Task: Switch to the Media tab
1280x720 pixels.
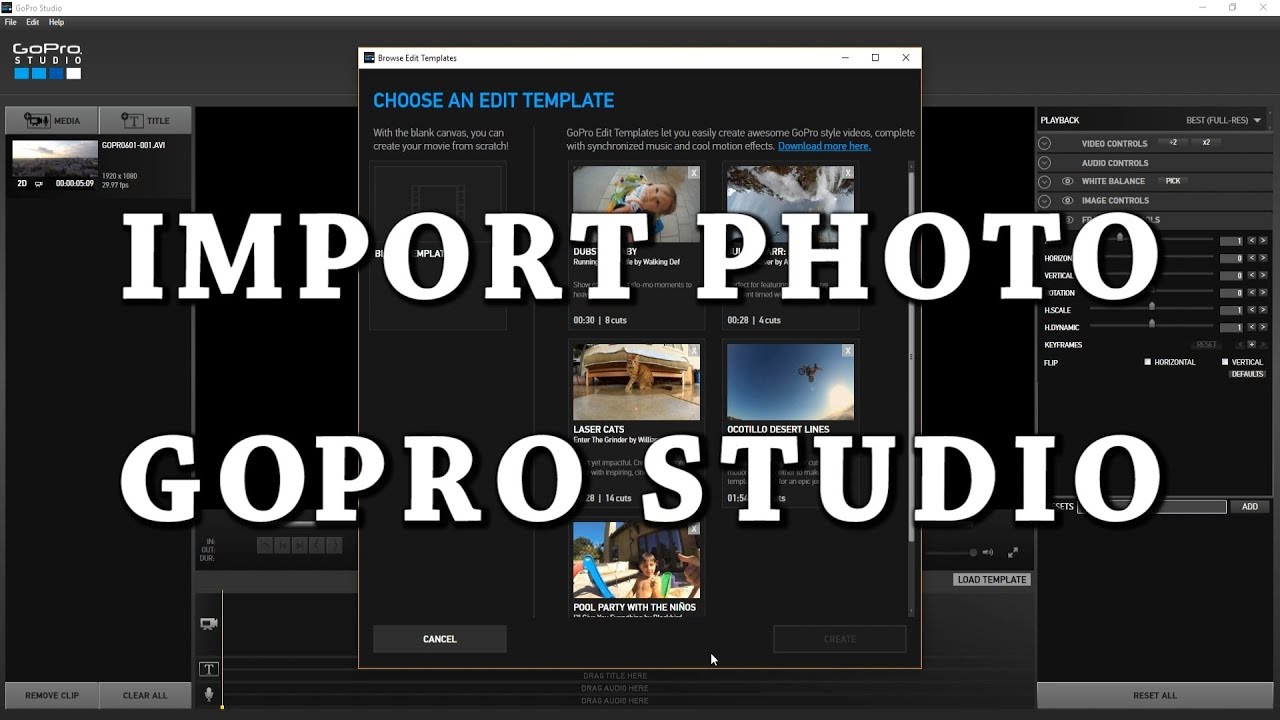Action: coord(52,120)
